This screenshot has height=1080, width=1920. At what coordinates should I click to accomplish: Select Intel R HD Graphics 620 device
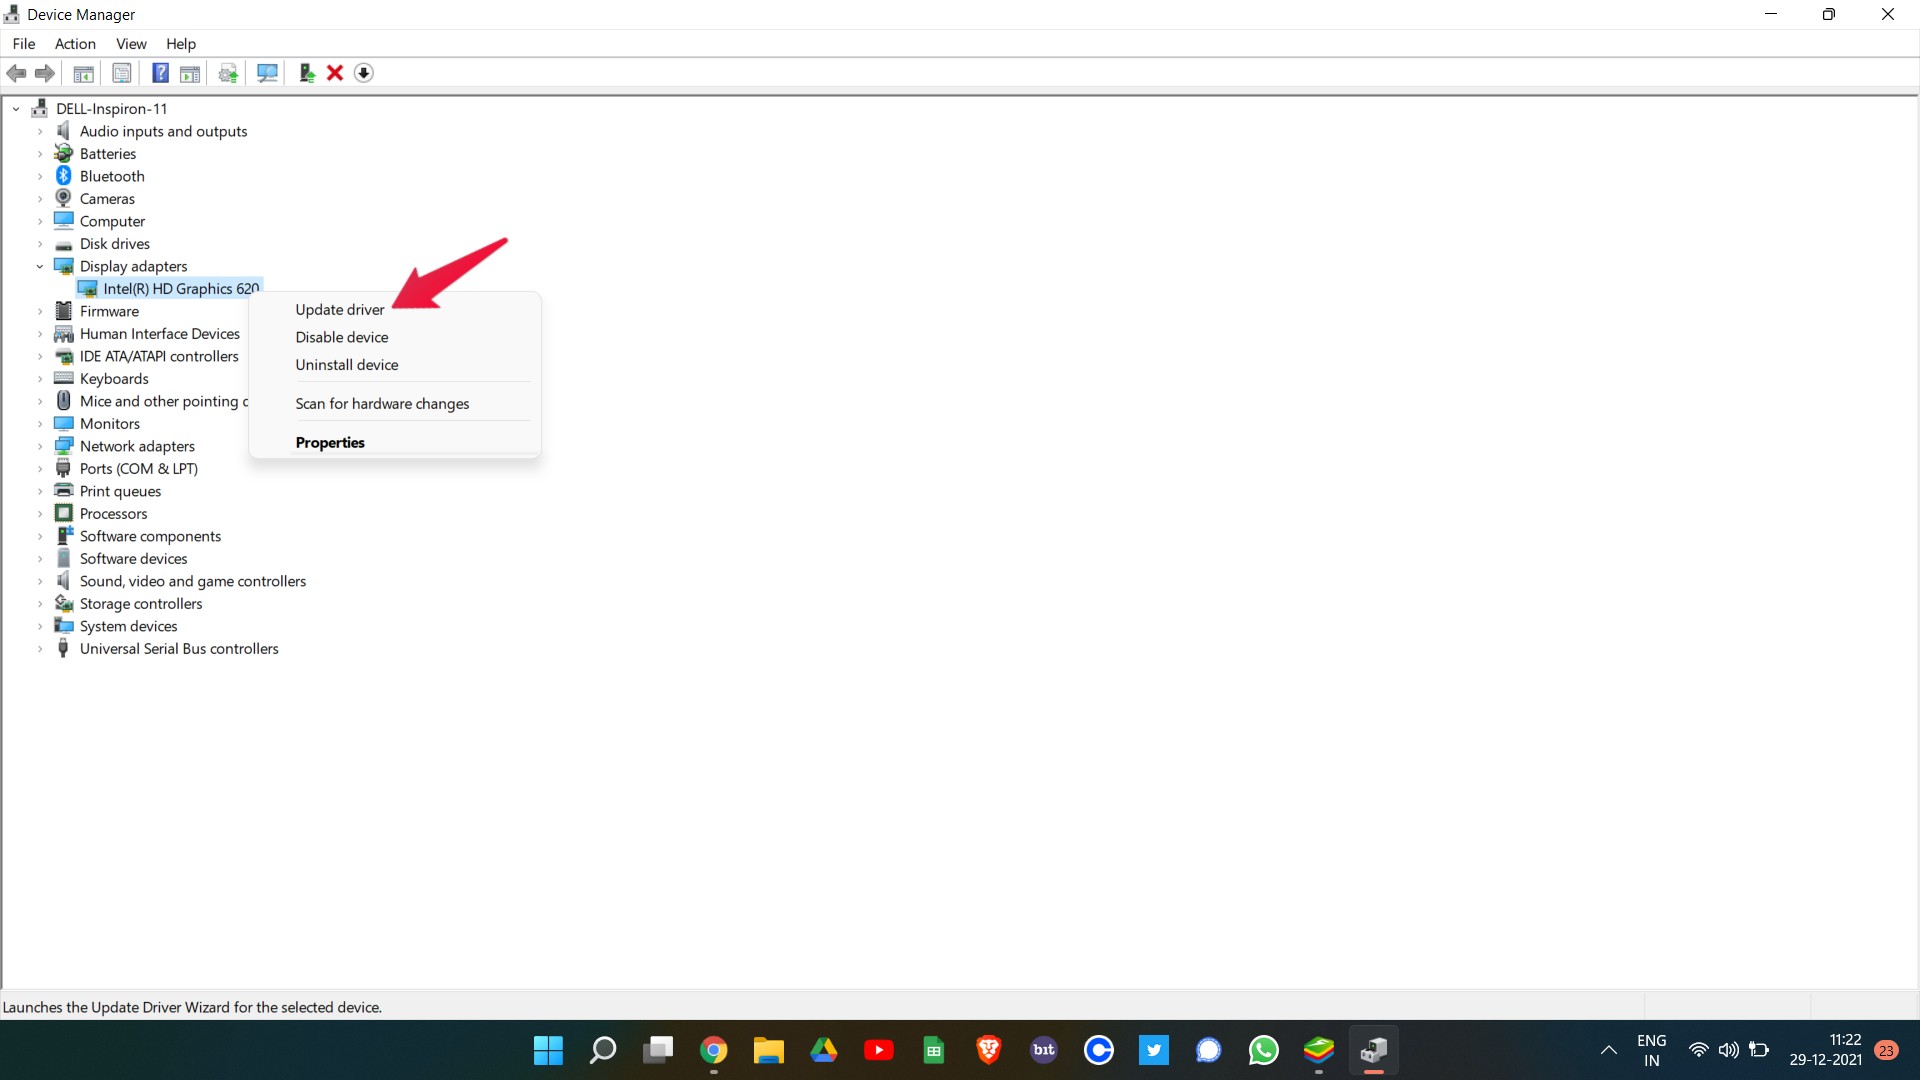(x=181, y=287)
